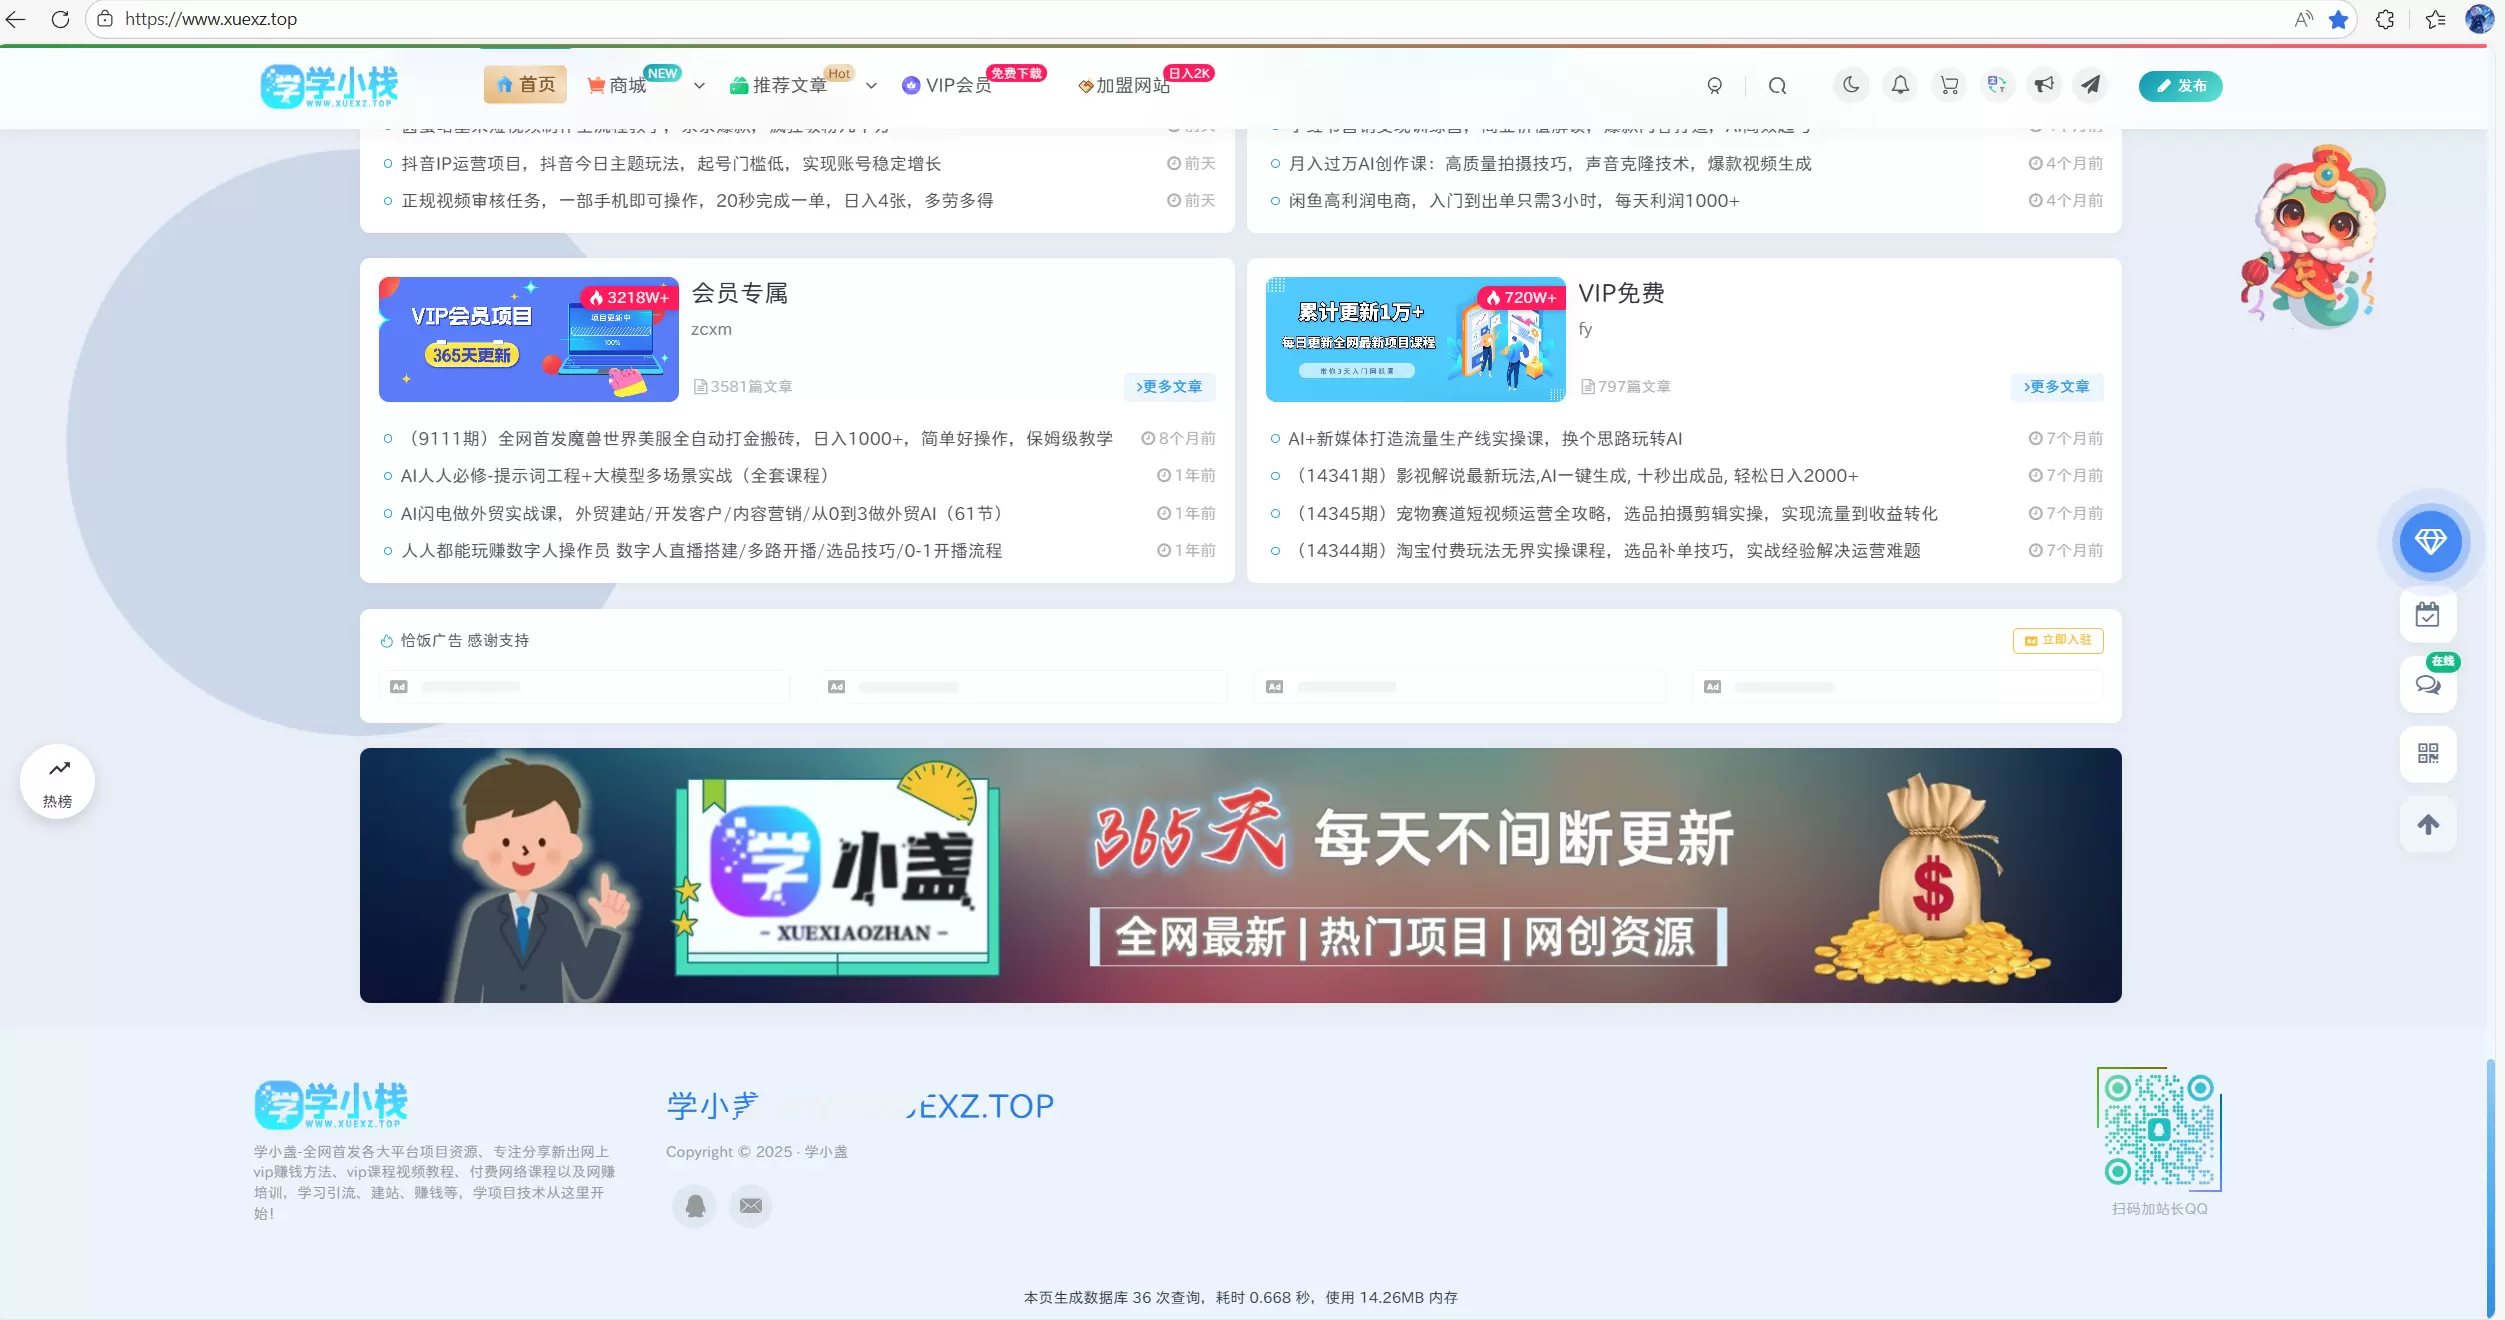Select the 首页 home tab
The height and width of the screenshot is (1320, 2505).
point(525,85)
